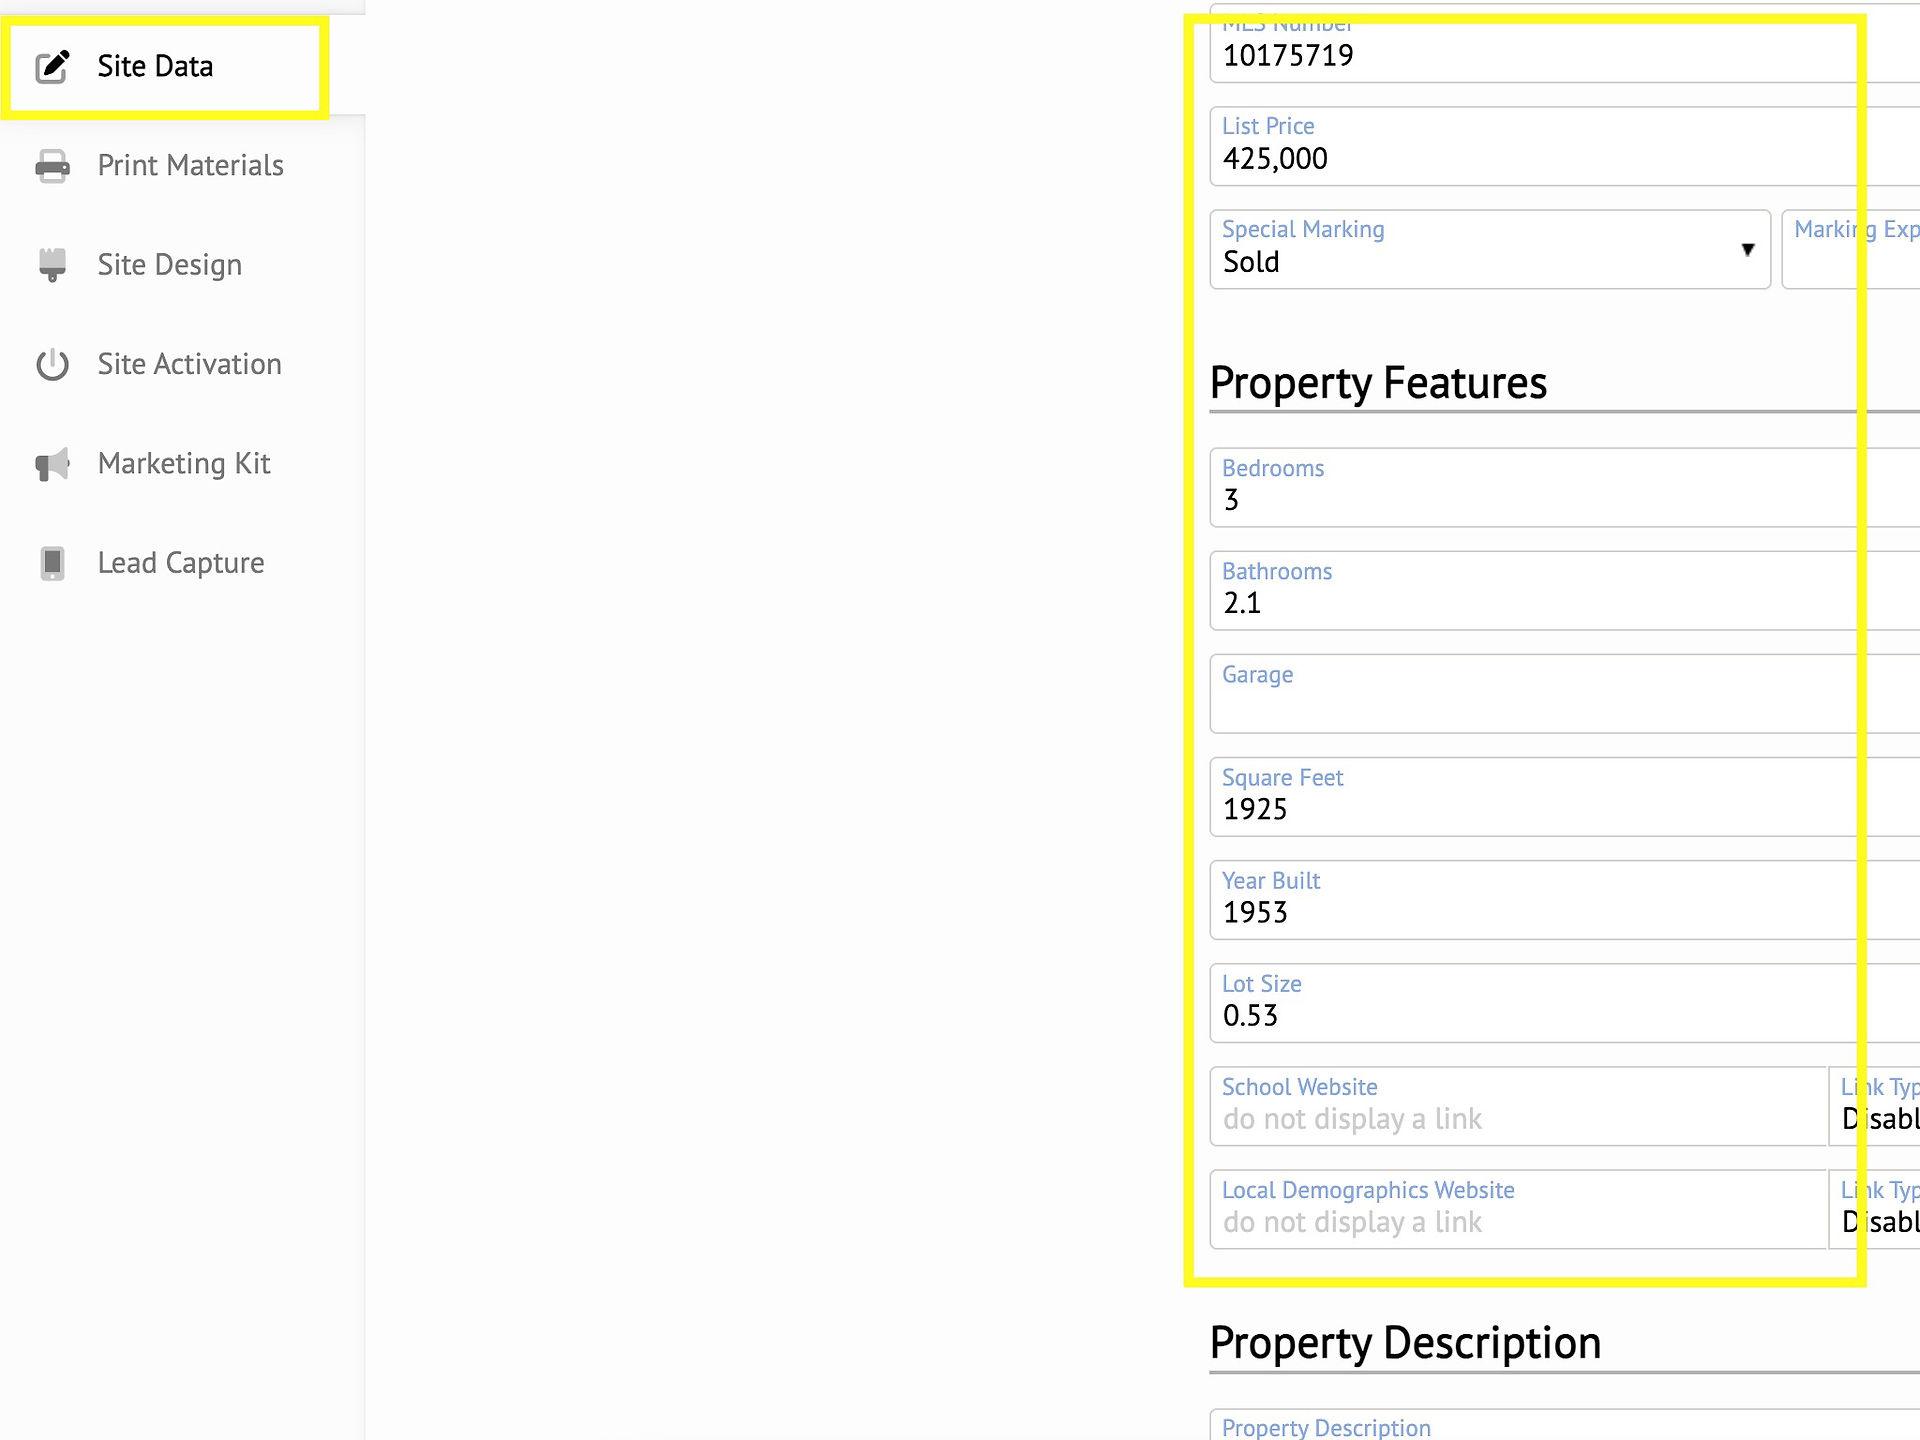Click the Year Built input
The height and width of the screenshot is (1440, 1920).
pyautogui.click(x=1565, y=900)
